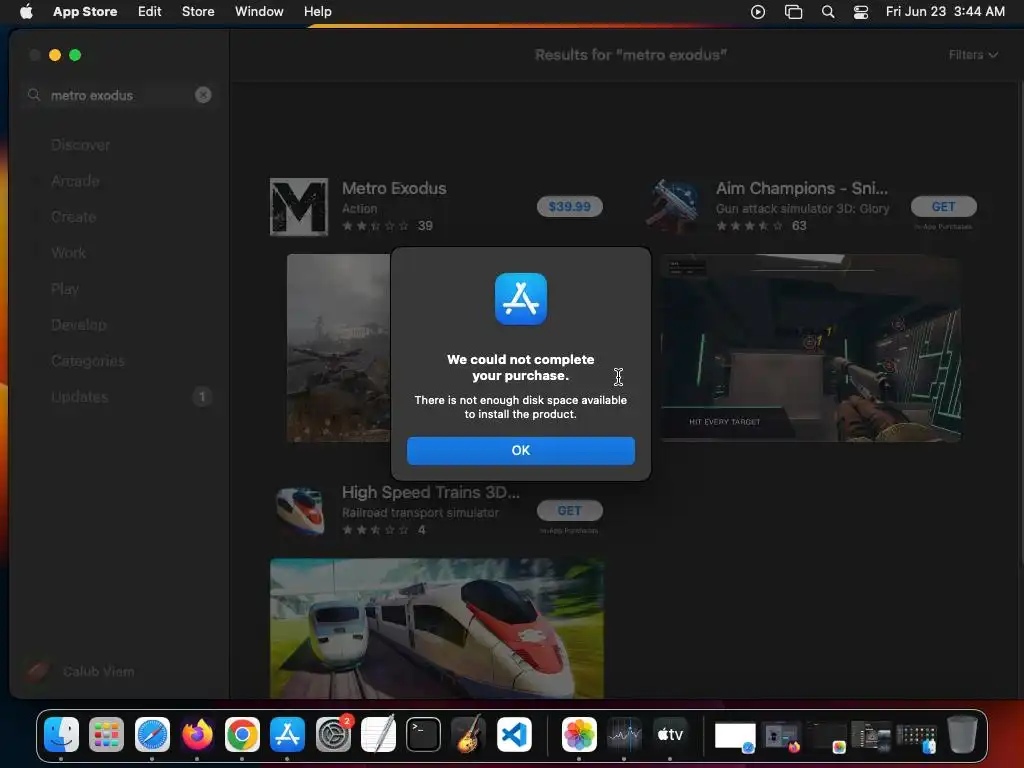
Task: Click the App Store icon in the dialog
Action: 520,299
